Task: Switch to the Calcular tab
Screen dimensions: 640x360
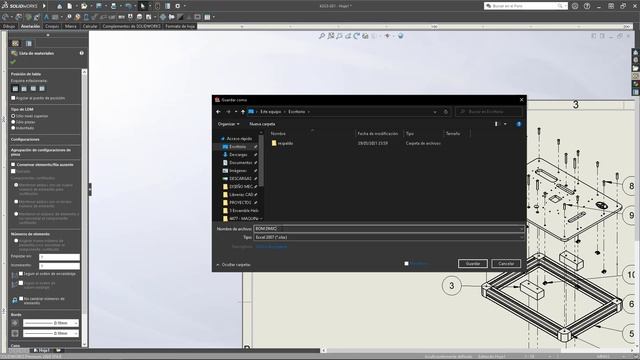Action: click(x=90, y=26)
